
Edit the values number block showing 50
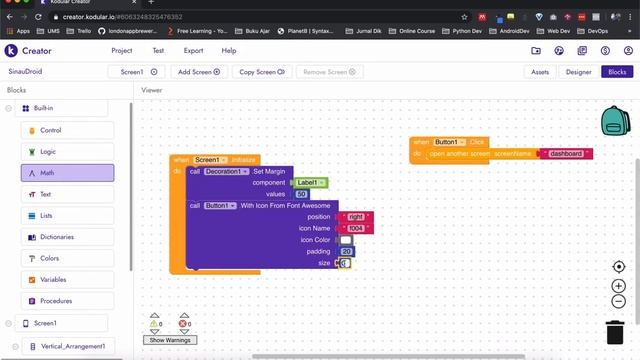pyautogui.click(x=301, y=194)
